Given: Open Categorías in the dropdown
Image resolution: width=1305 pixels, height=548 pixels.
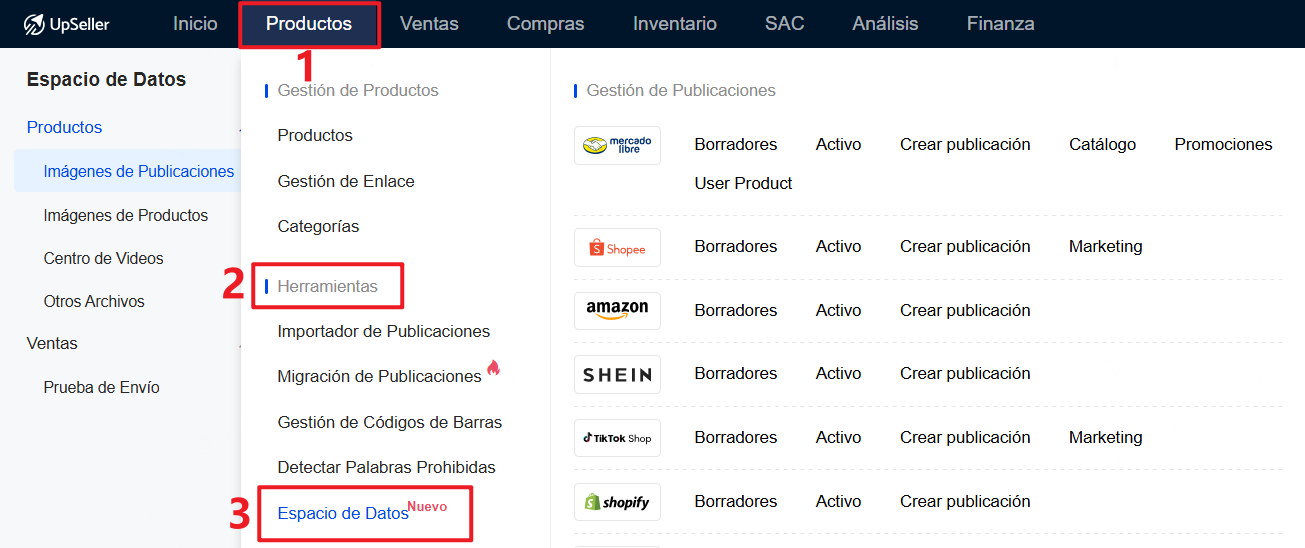Looking at the screenshot, I should [x=318, y=226].
